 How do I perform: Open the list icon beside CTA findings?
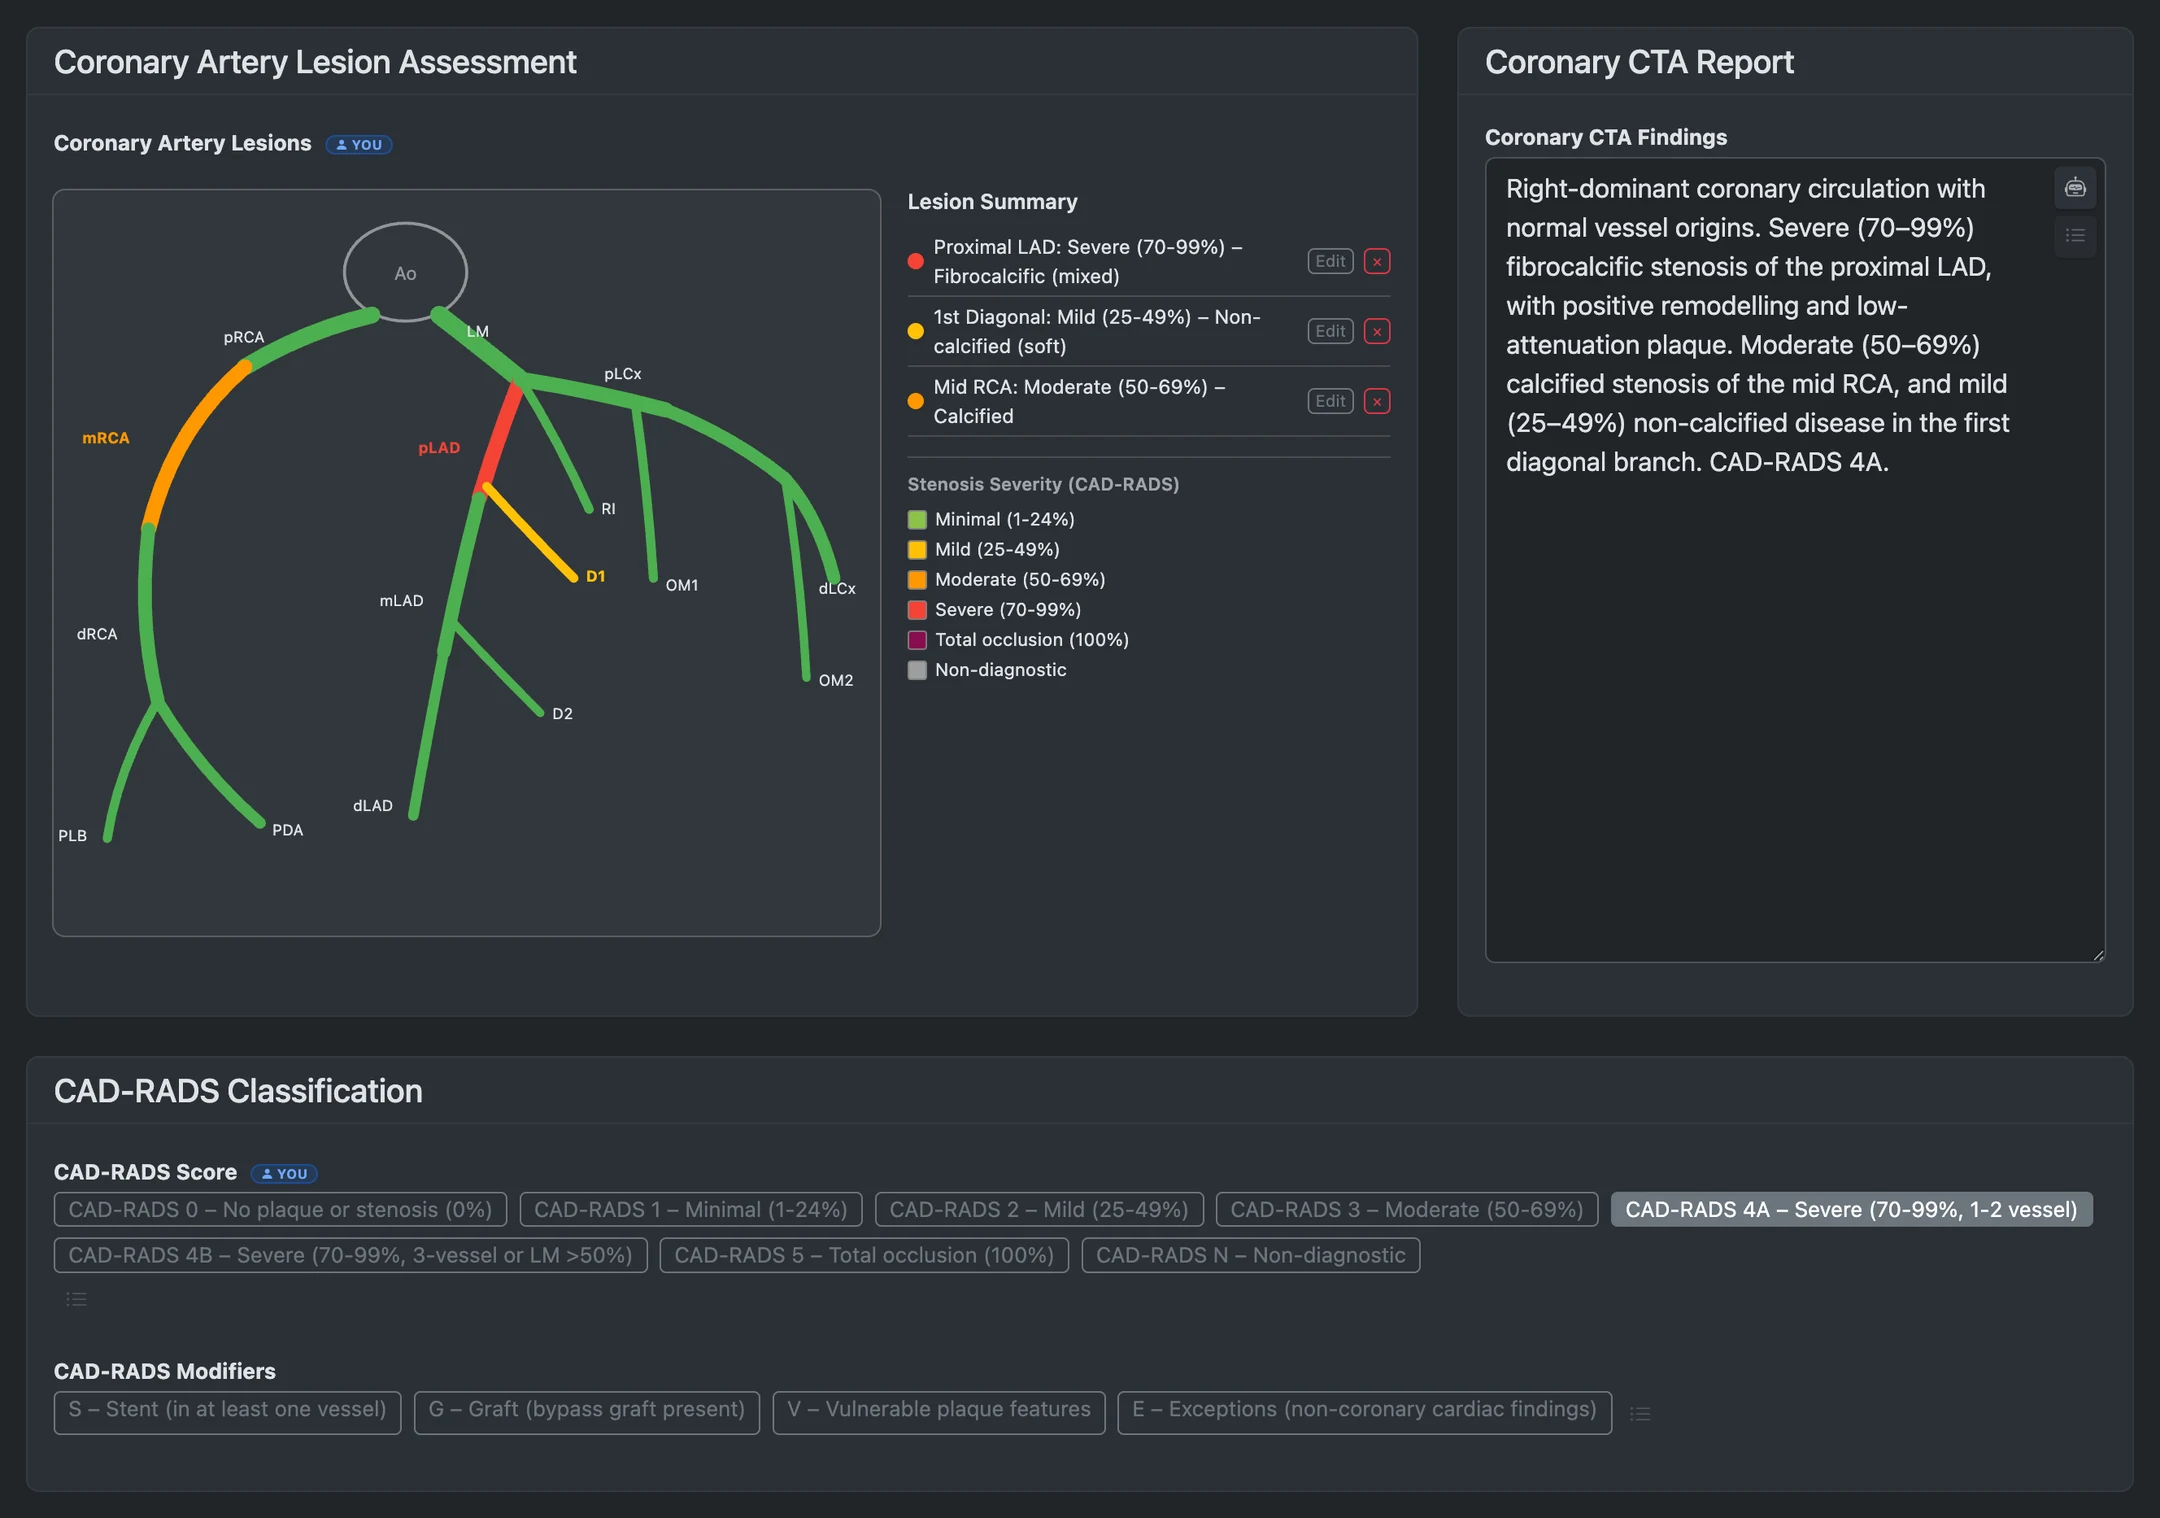coord(2075,236)
